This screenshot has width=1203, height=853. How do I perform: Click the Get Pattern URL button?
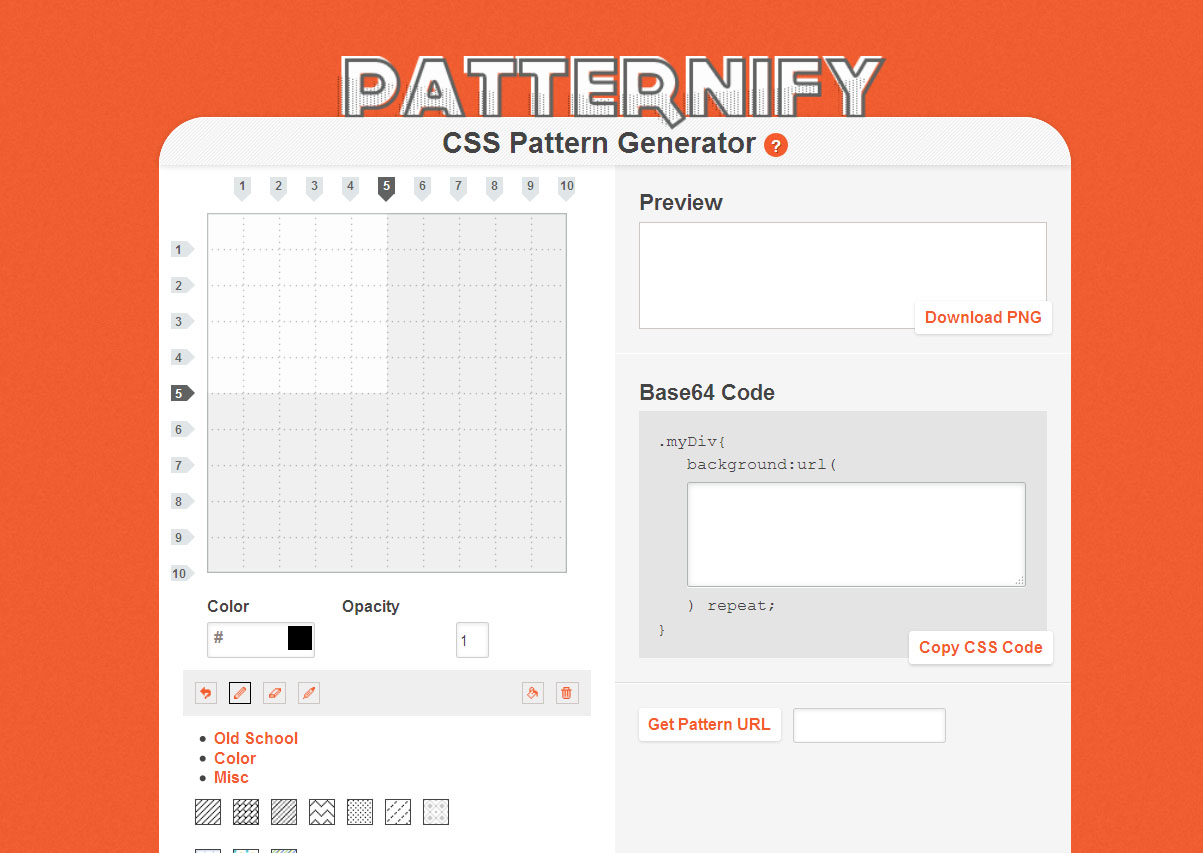point(709,724)
